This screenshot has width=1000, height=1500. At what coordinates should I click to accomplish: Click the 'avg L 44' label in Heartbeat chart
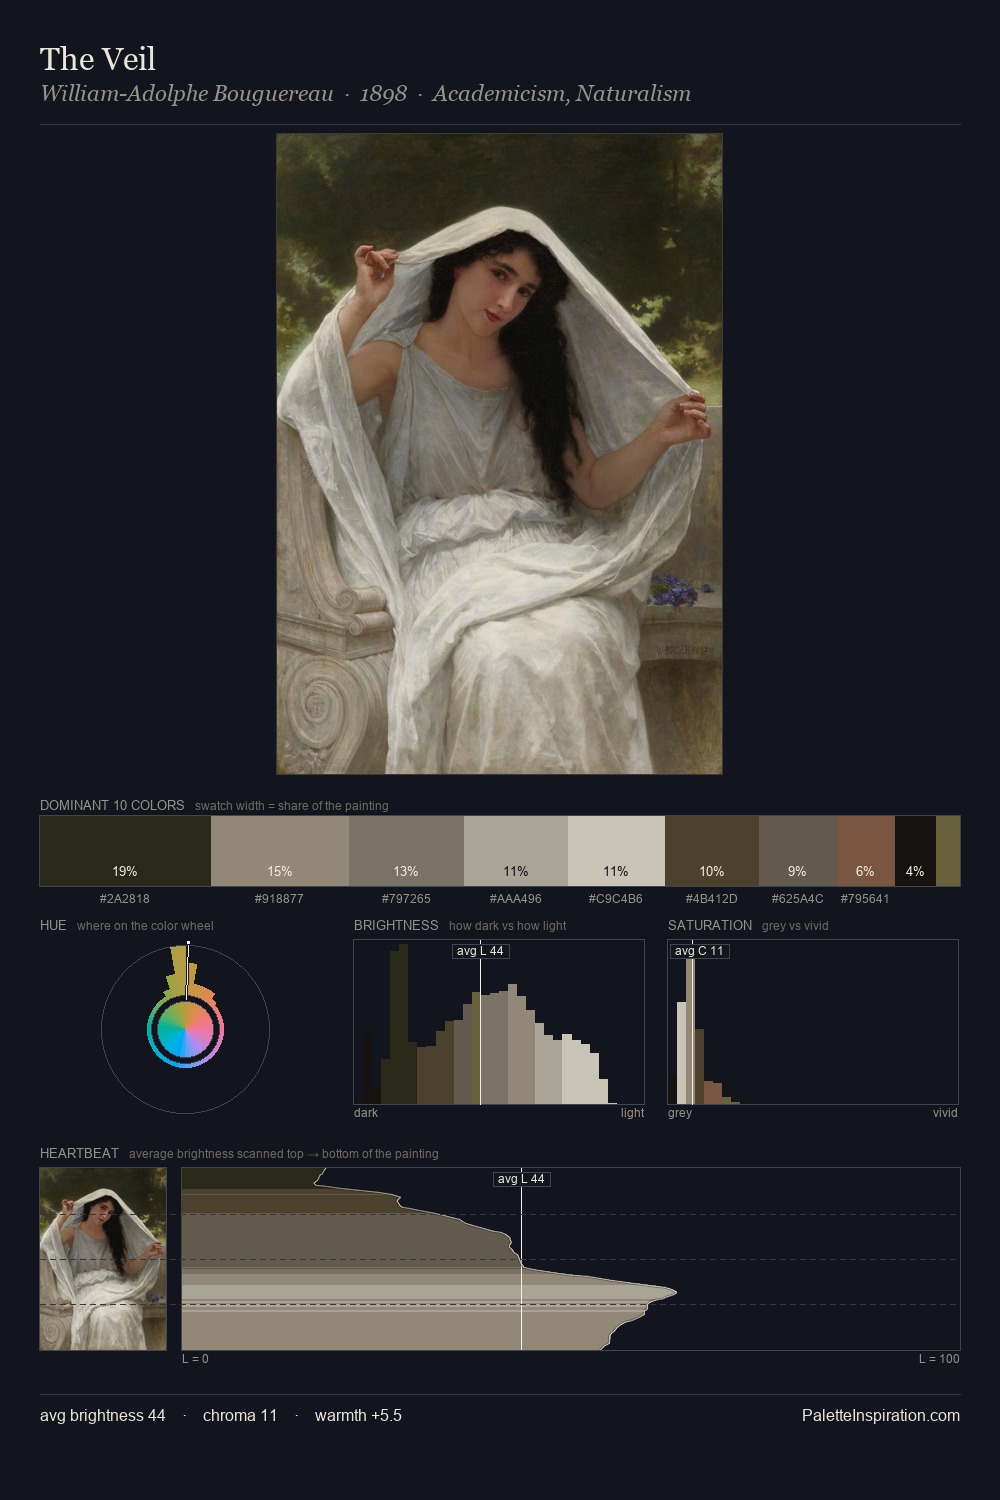click(x=522, y=1179)
